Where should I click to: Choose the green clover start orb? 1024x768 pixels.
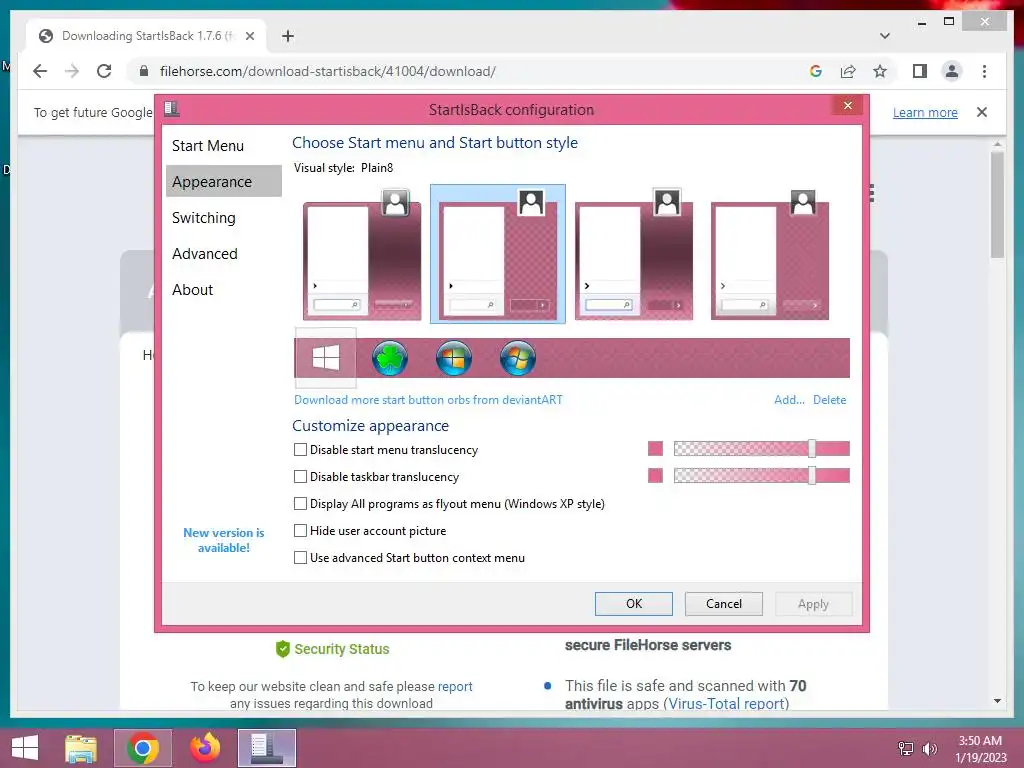pyautogui.click(x=390, y=358)
